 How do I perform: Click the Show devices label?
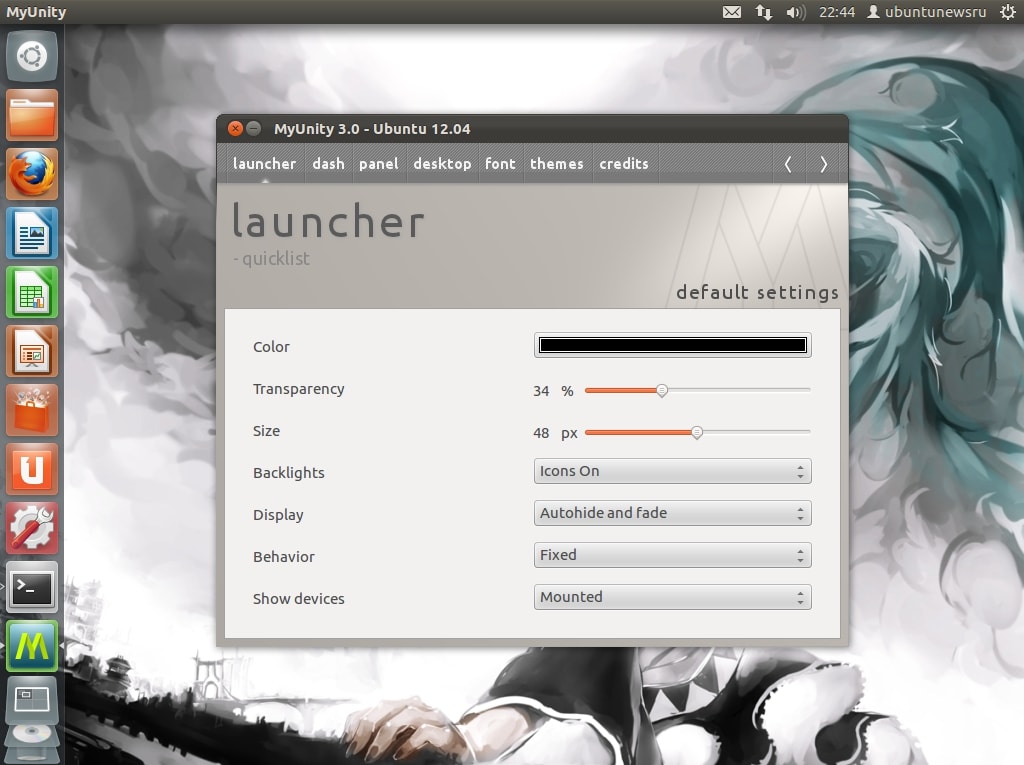[x=298, y=599]
